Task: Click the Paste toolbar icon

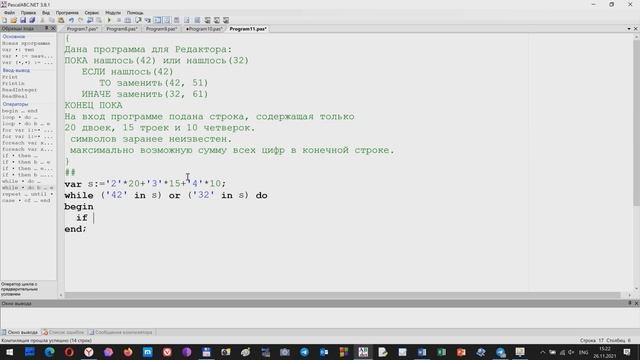Action: [61, 20]
